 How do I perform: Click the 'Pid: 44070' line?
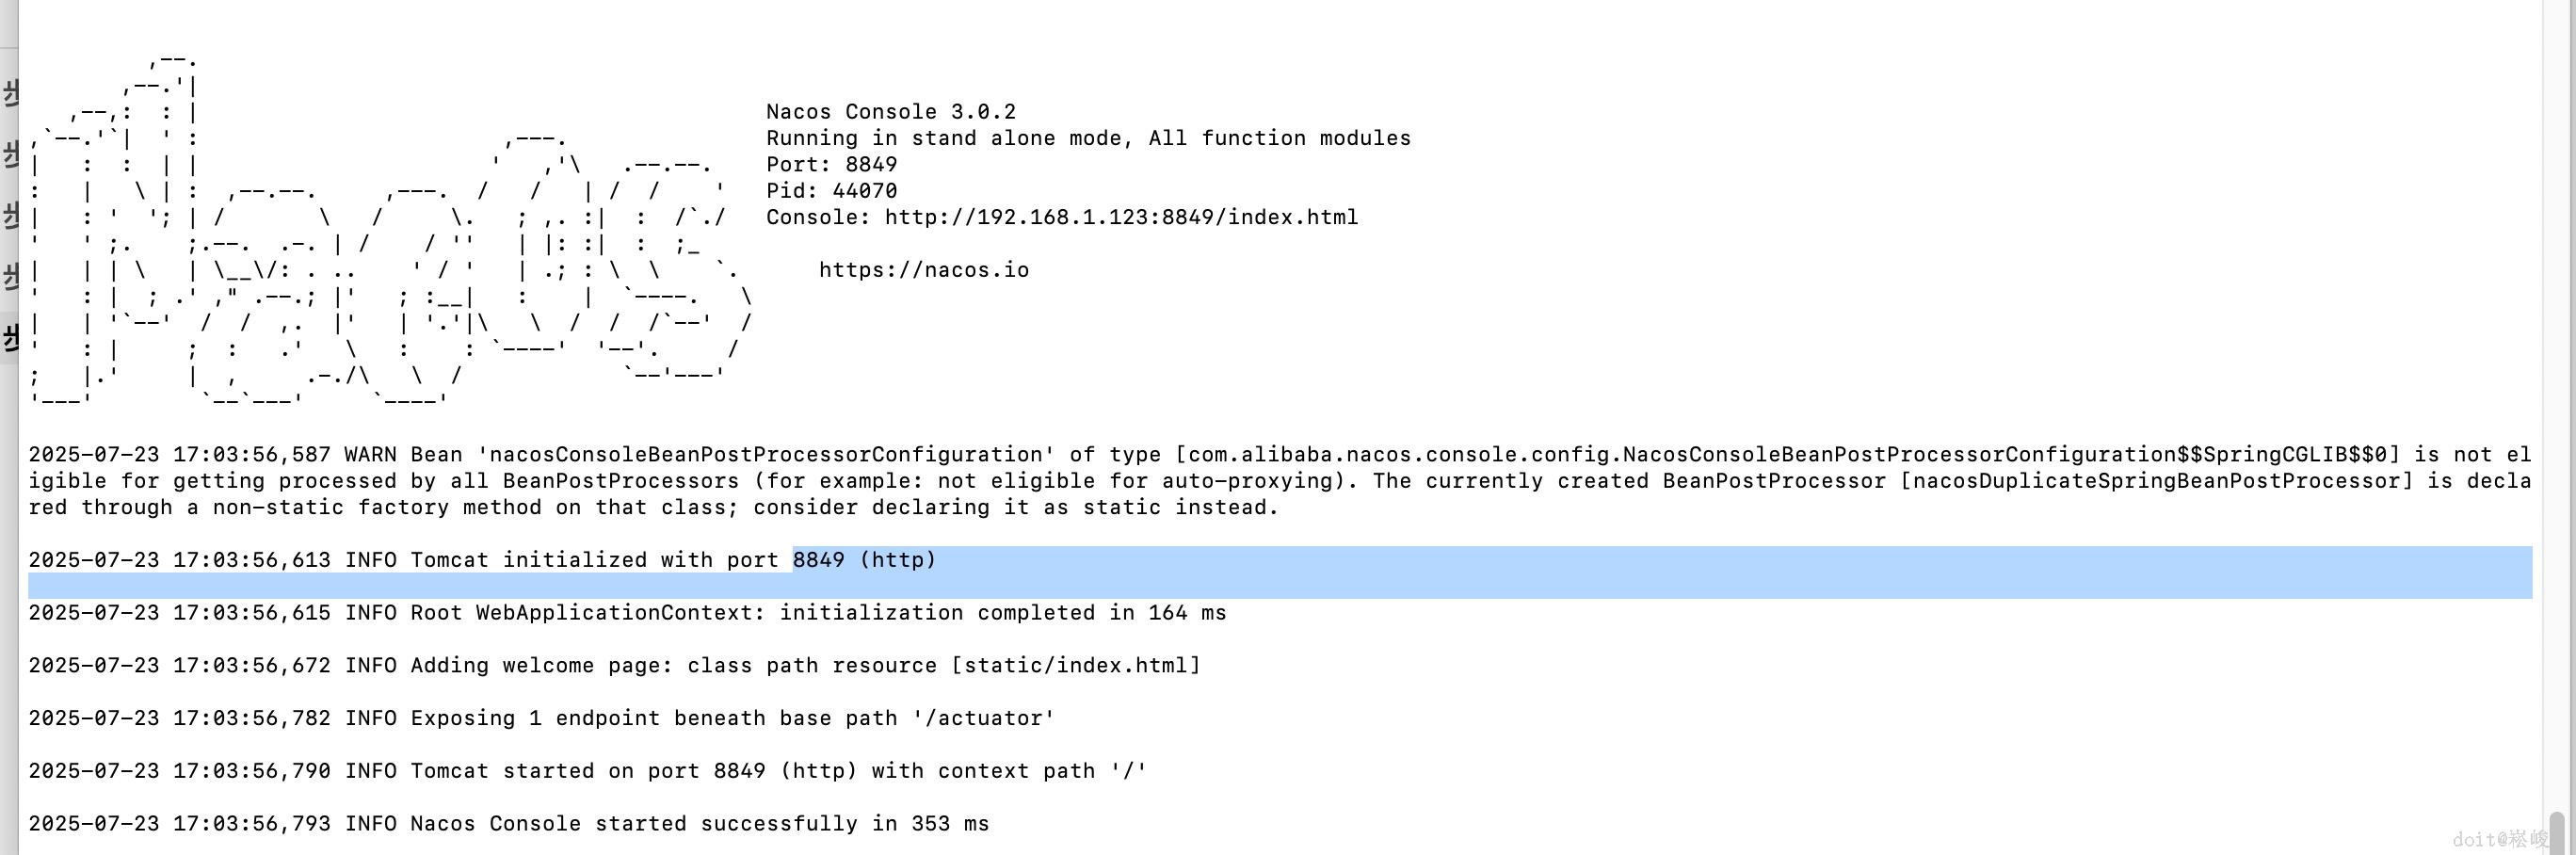(831, 191)
